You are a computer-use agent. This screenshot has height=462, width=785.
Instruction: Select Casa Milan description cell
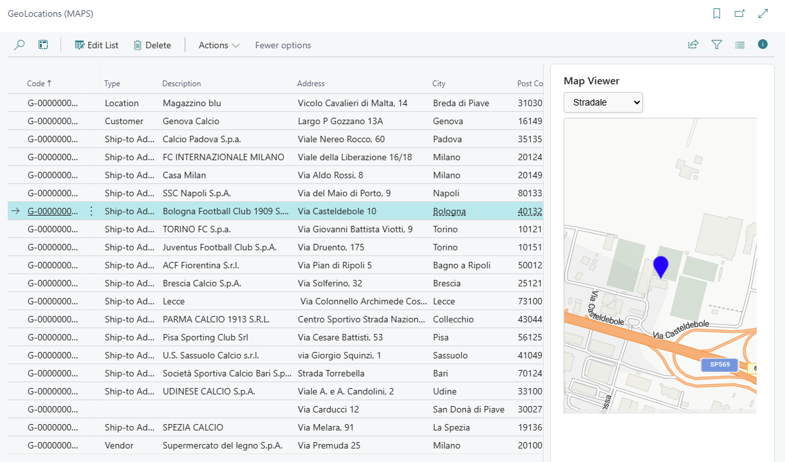coord(184,175)
